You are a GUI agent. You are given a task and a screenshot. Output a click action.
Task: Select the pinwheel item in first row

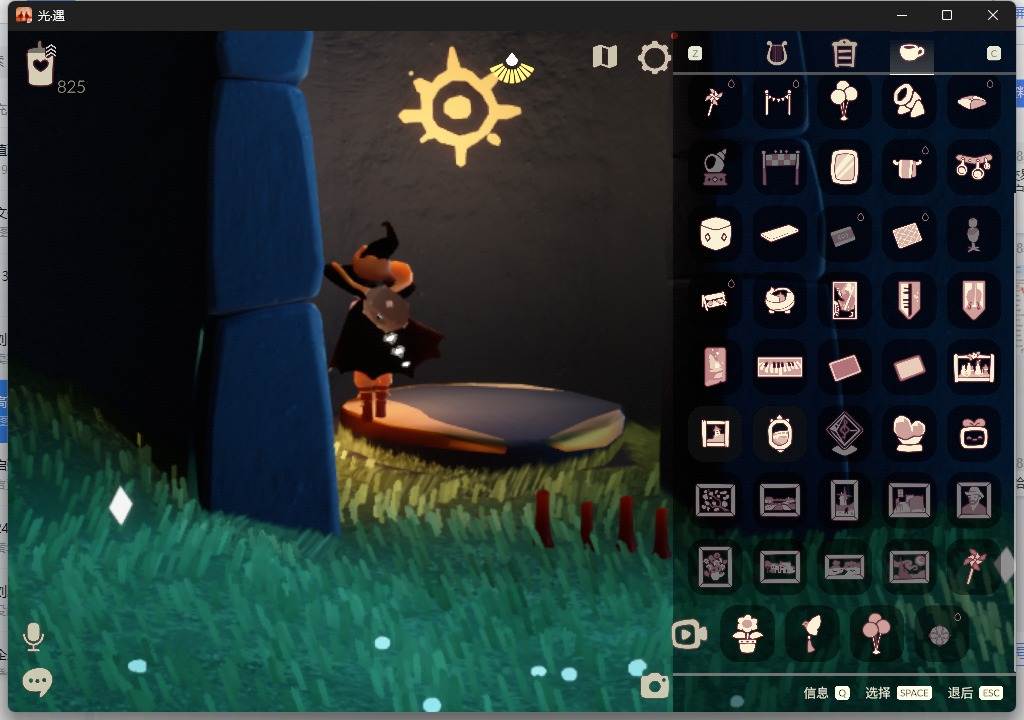[x=714, y=101]
